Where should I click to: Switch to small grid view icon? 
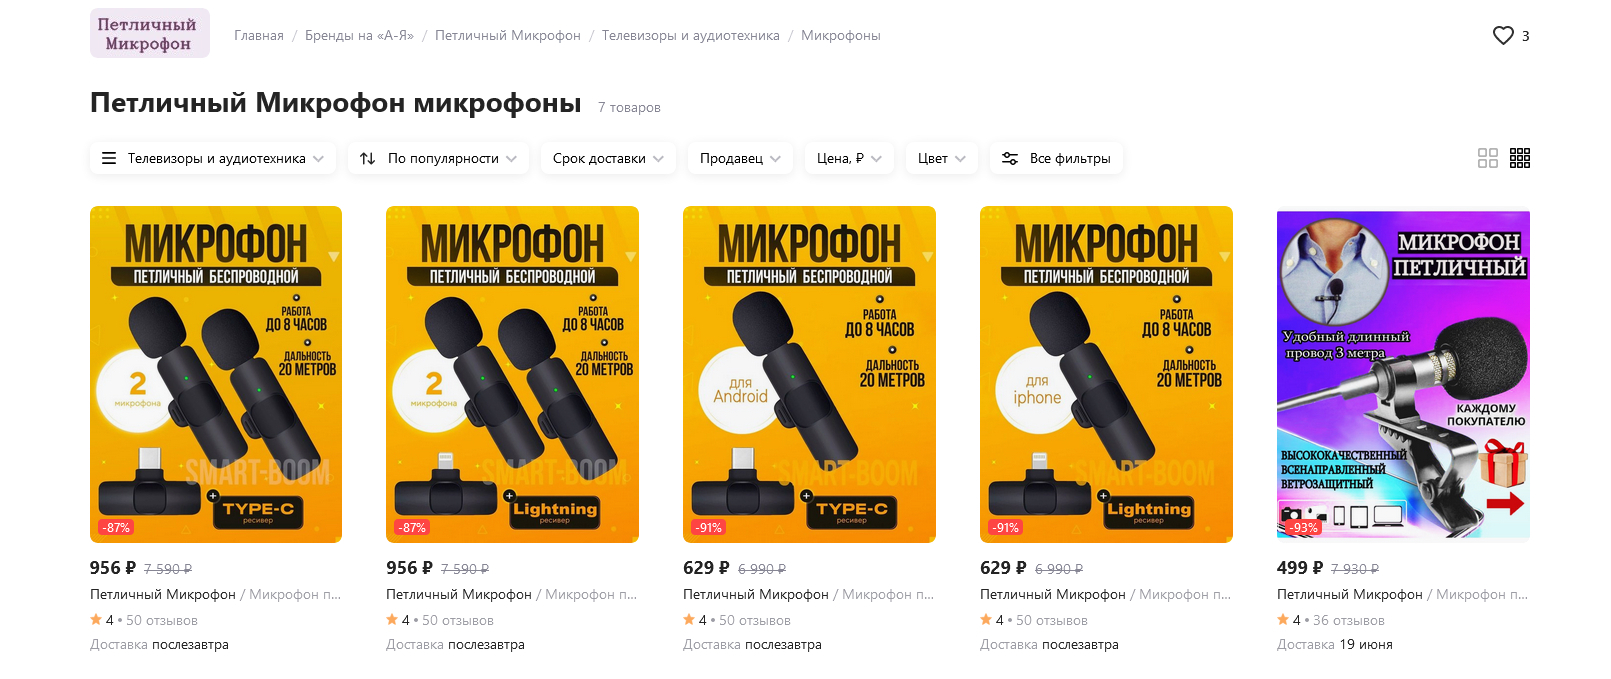coord(1520,158)
